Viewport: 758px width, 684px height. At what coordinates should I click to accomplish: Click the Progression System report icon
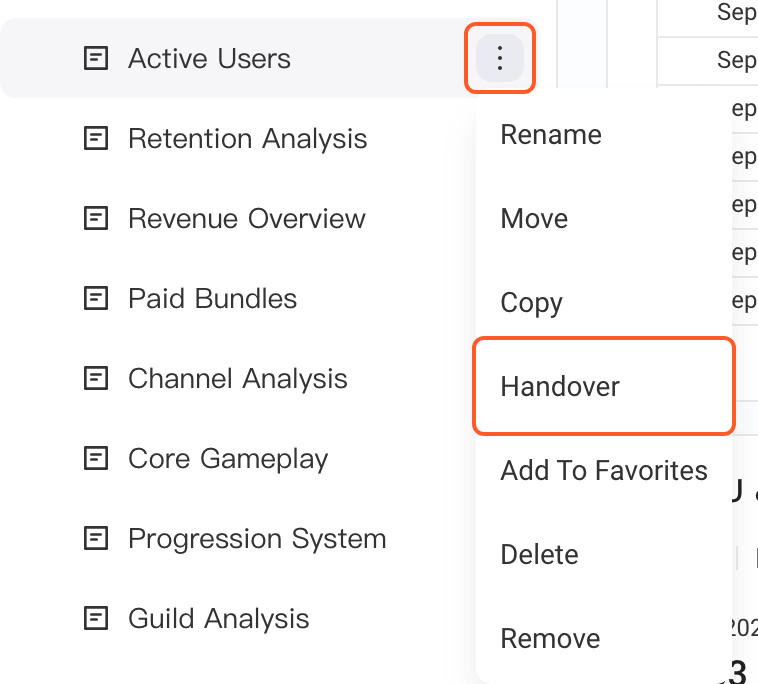pos(96,538)
